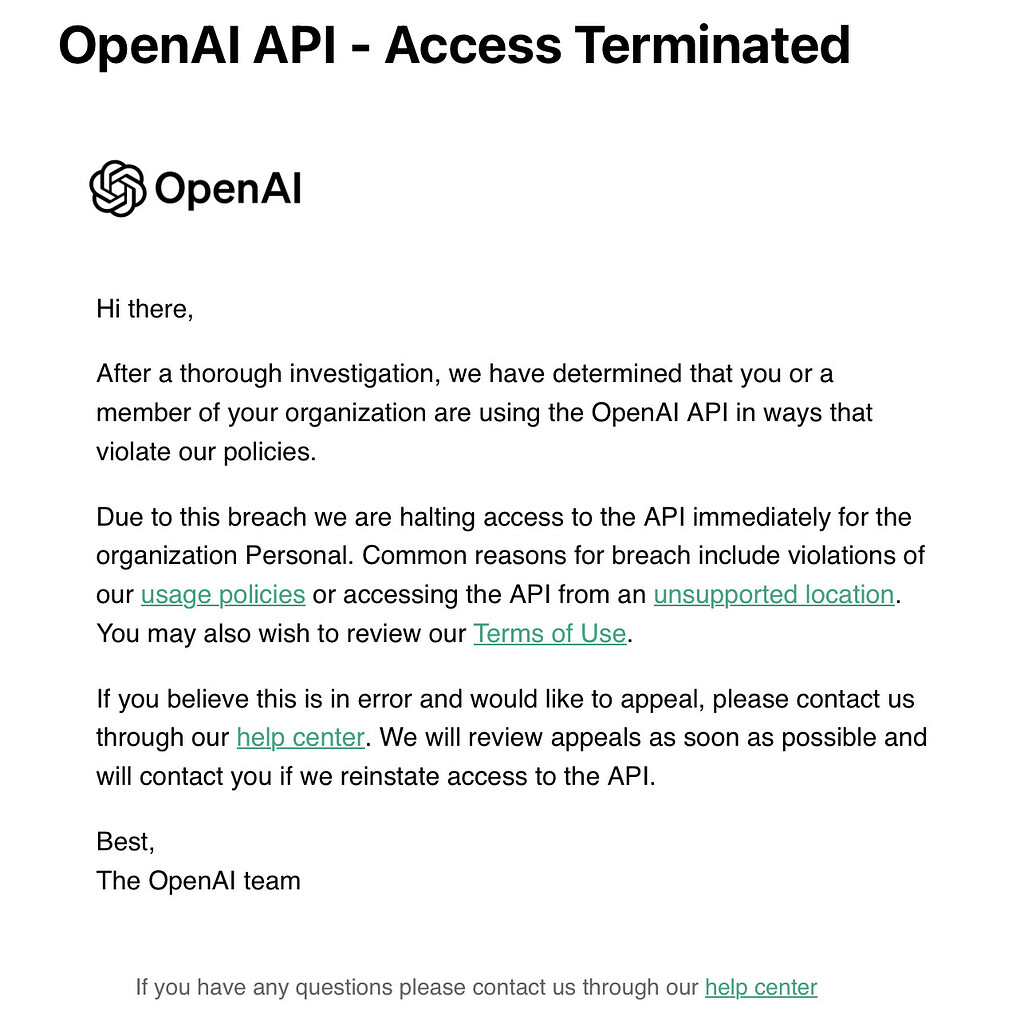Viewport: 1024px width, 1012px height.
Task: Click the 'OpenAI API - Access Terminated' heading
Action: click(x=455, y=45)
